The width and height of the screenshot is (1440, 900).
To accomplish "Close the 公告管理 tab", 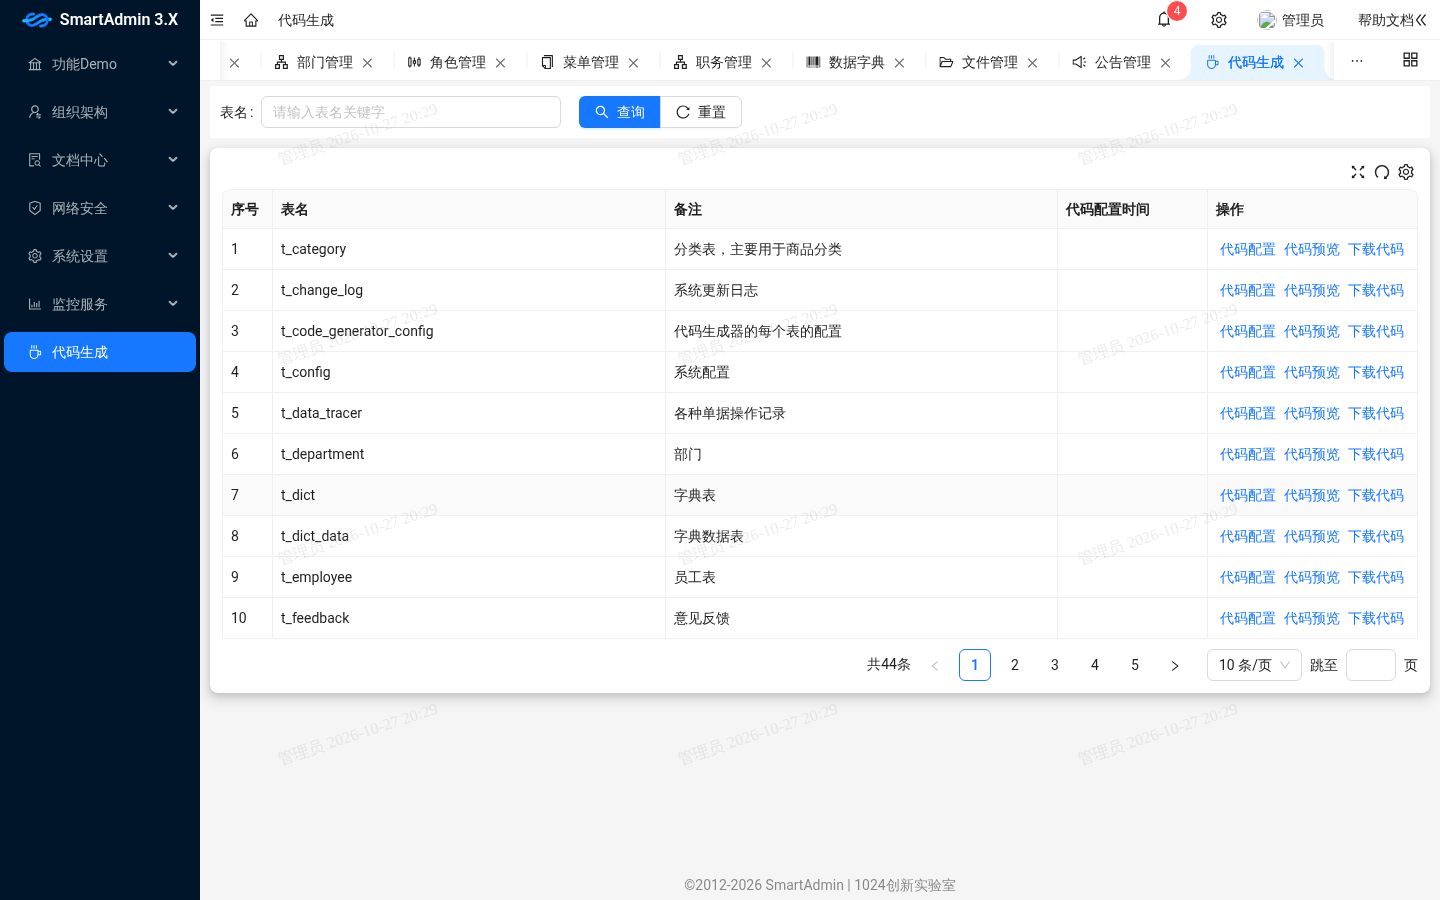I will point(1166,63).
